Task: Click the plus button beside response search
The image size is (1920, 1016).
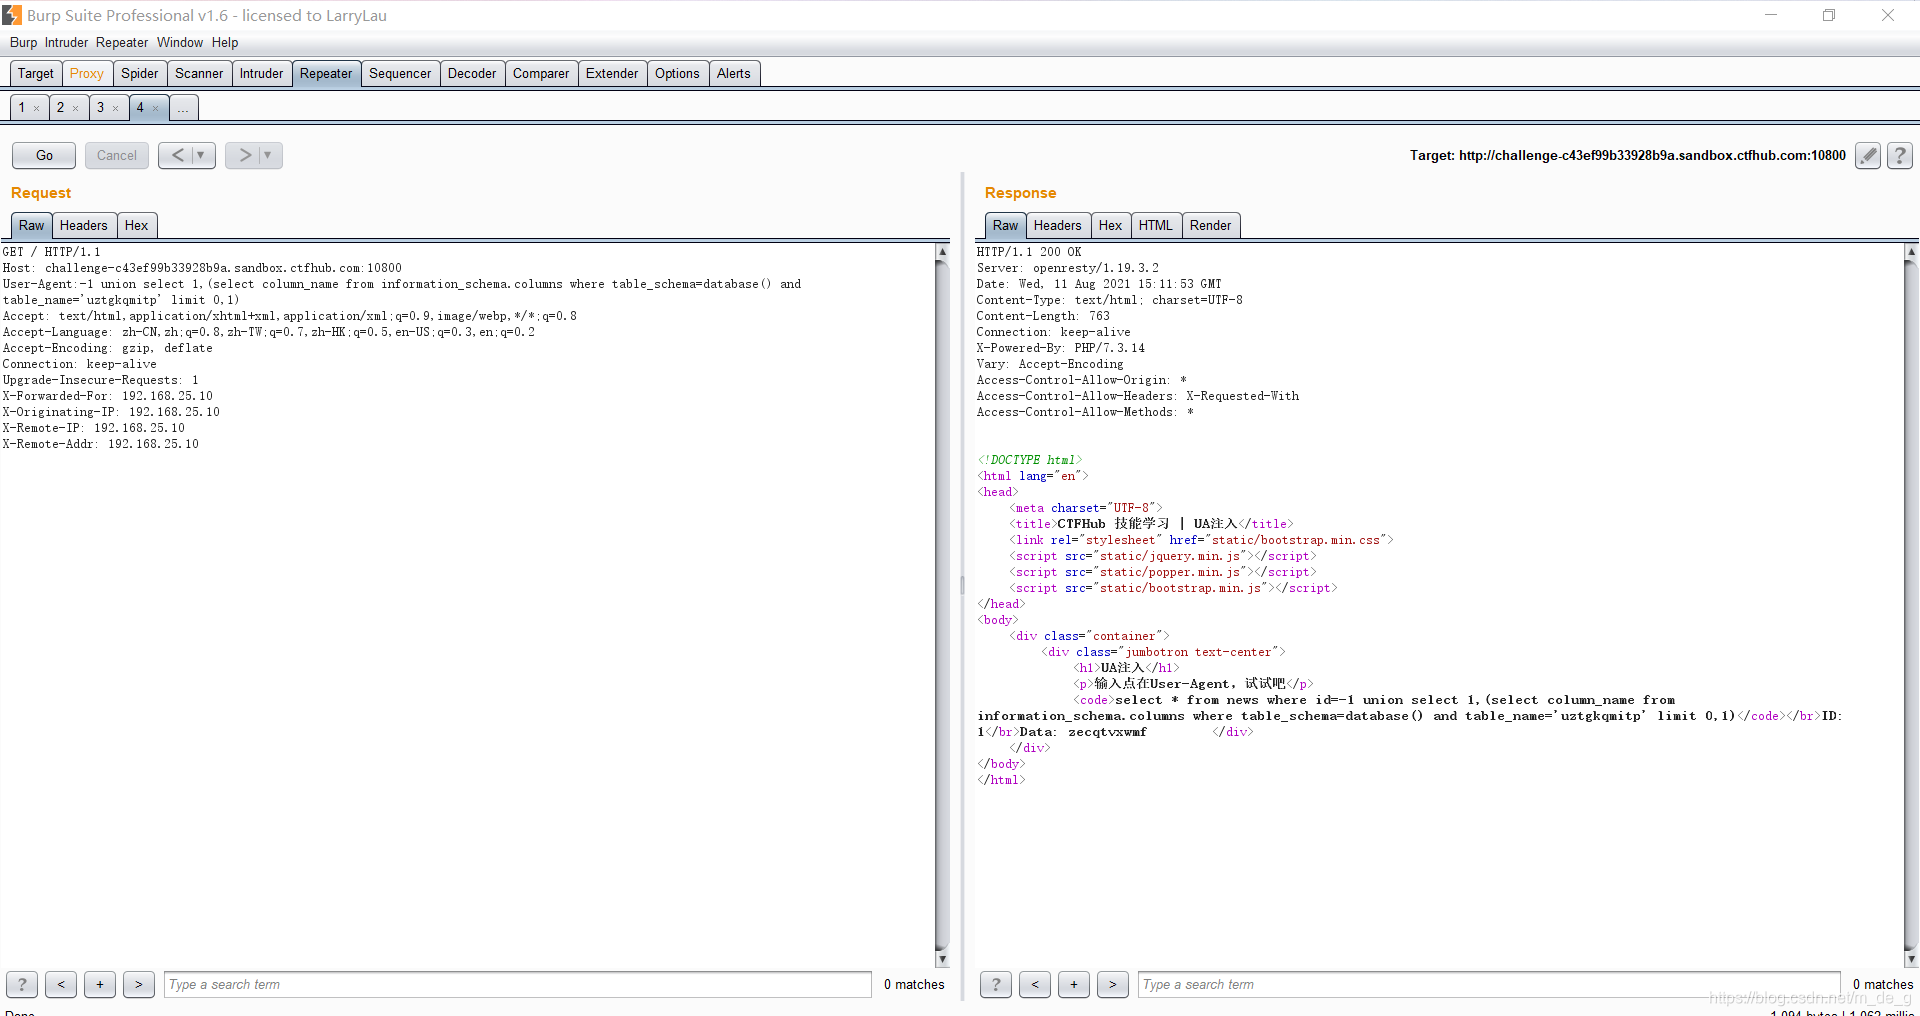Action: pos(1074,984)
